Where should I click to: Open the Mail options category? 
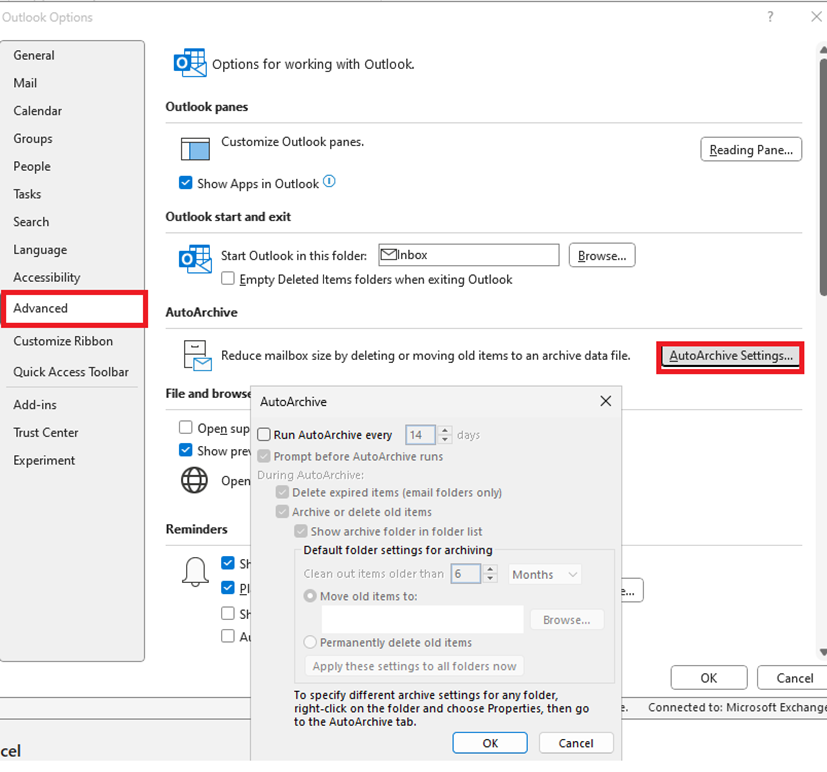(x=25, y=83)
